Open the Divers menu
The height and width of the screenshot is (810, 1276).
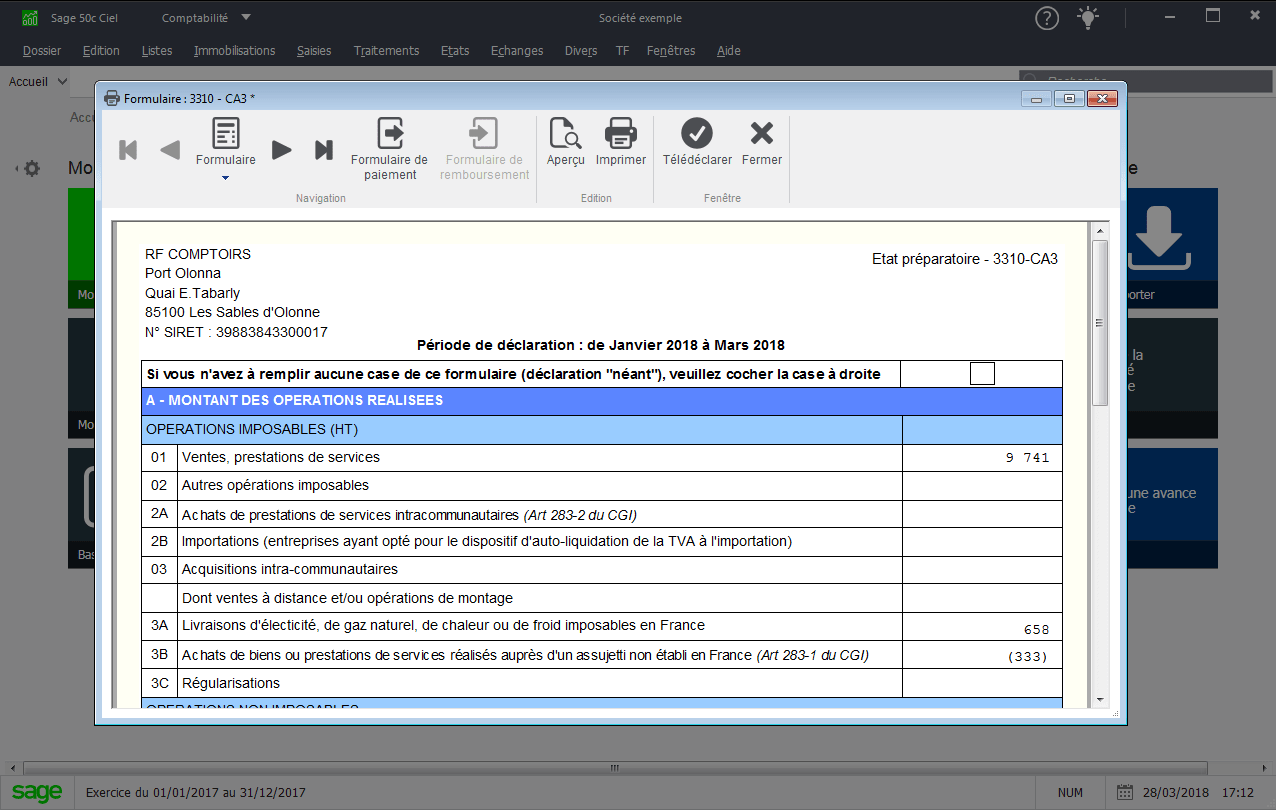pos(581,51)
